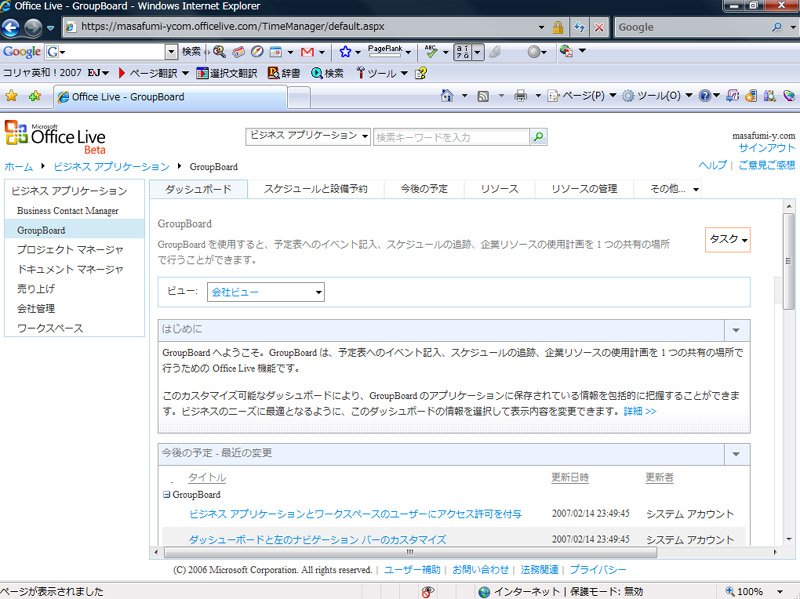Collapse the はじめに section arrow
This screenshot has height=599, width=800.
tap(736, 330)
